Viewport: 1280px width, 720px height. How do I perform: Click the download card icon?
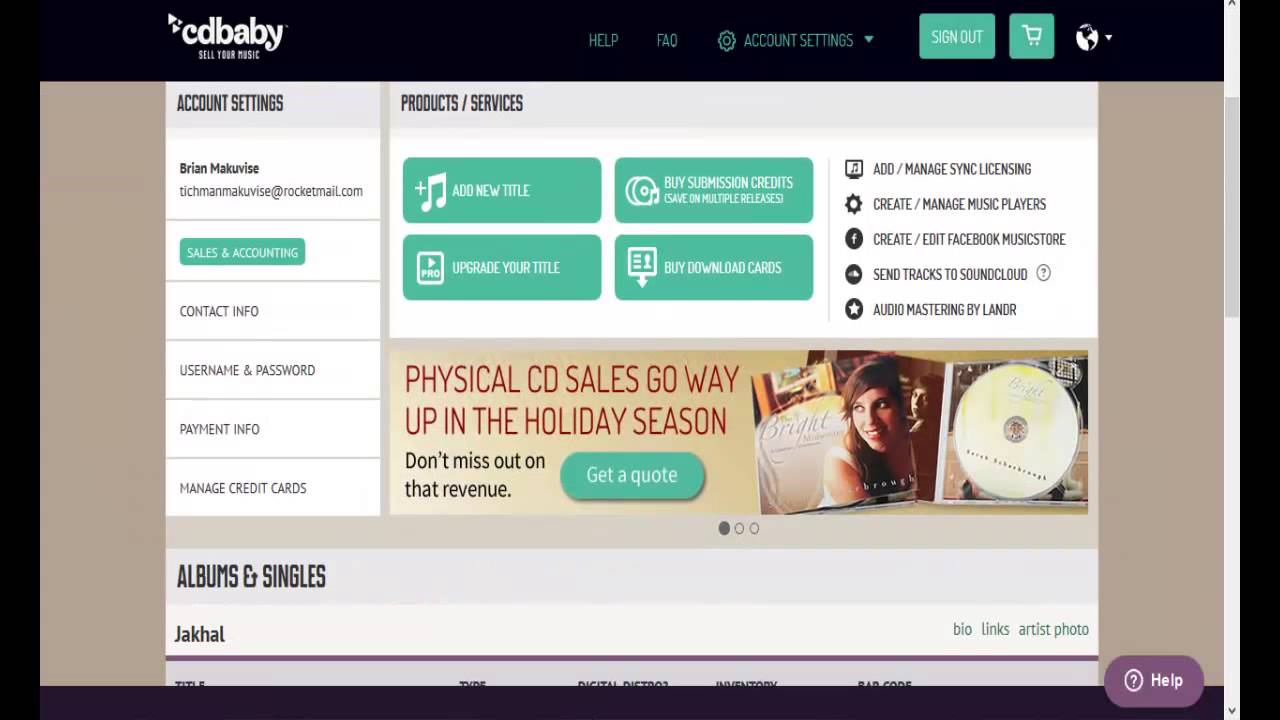pyautogui.click(x=642, y=267)
